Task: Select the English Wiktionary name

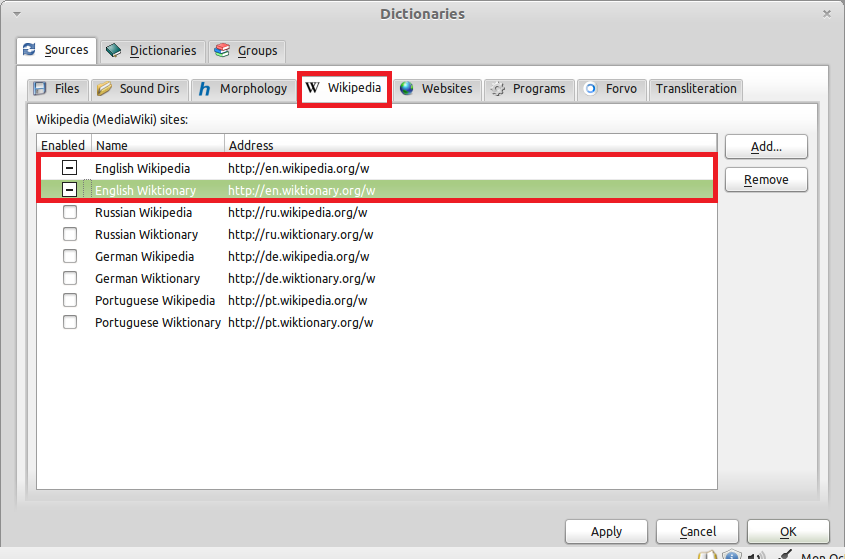Action: point(146,190)
